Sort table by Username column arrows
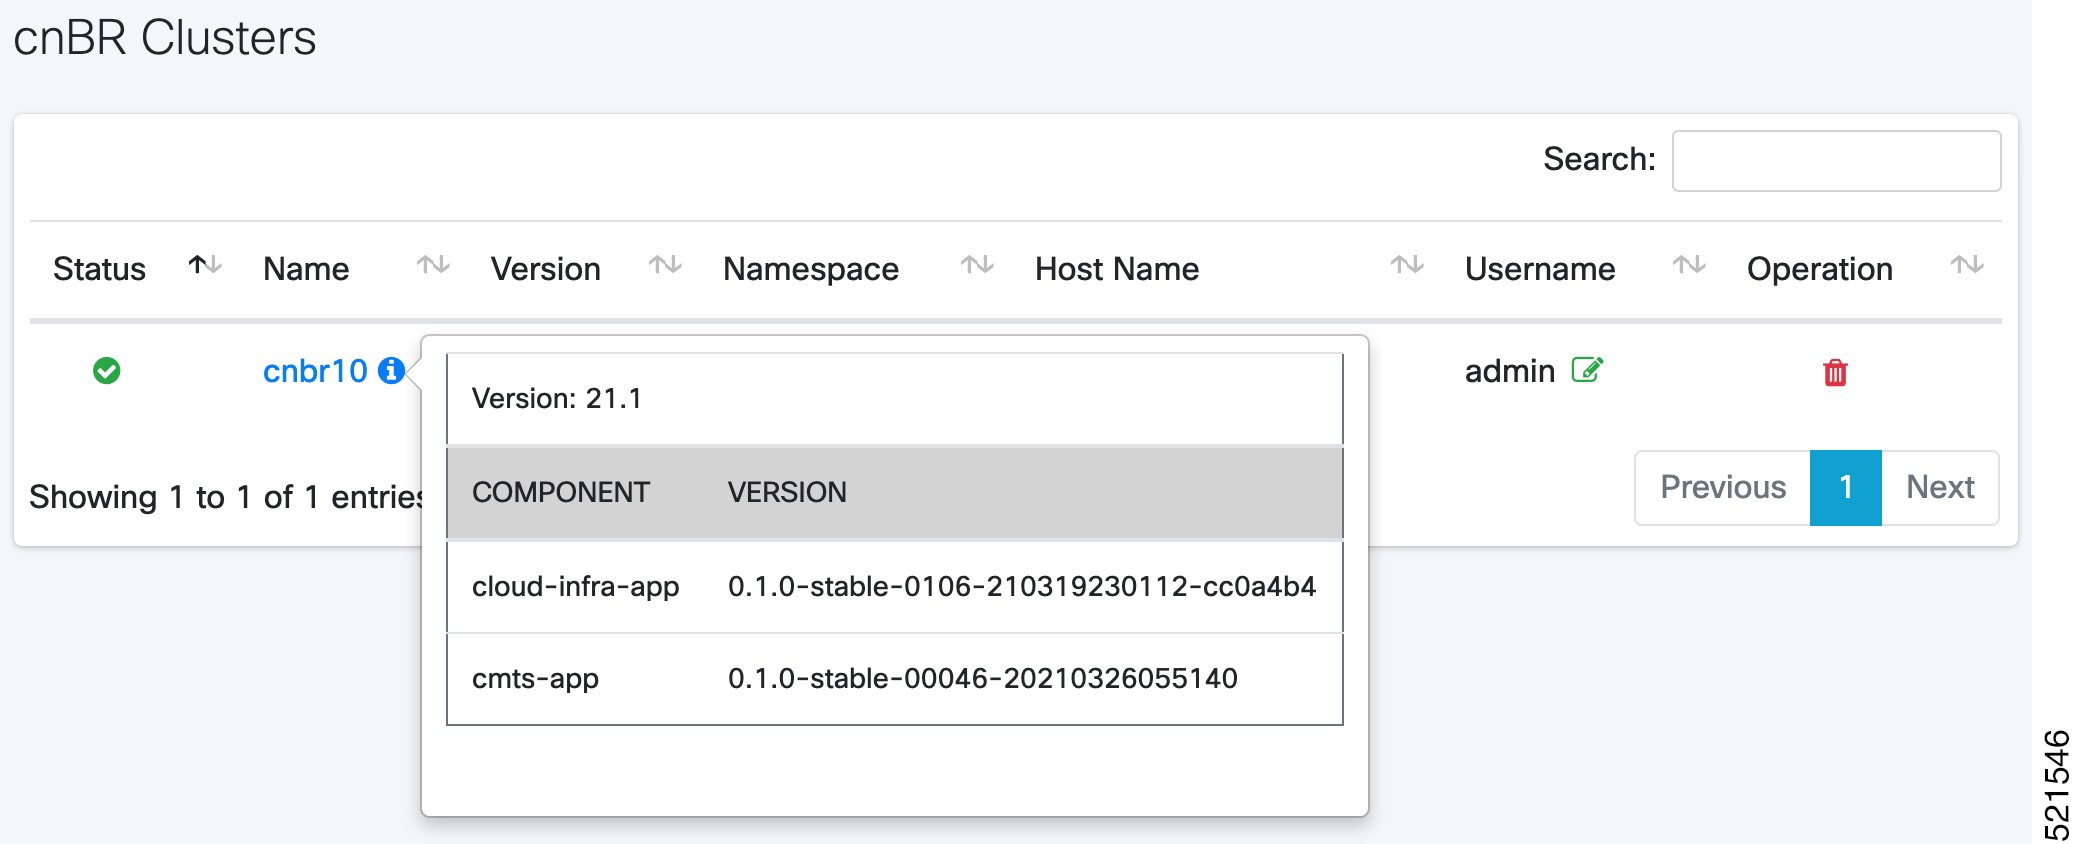 [x=1689, y=265]
